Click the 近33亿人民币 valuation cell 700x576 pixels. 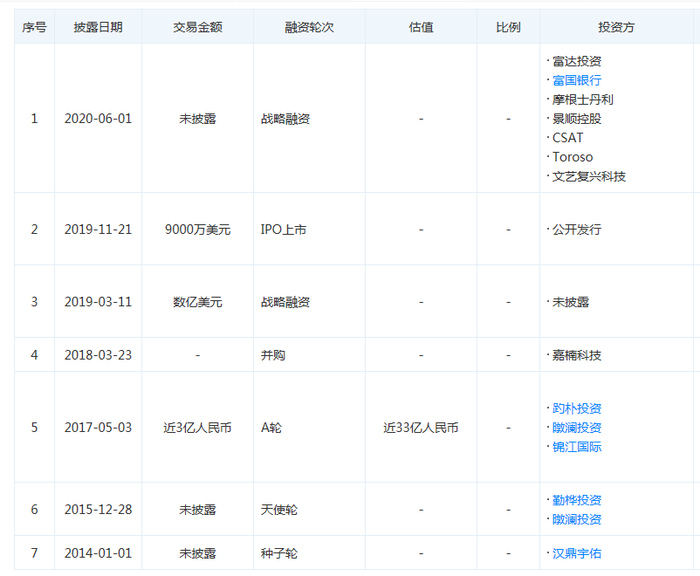(421, 428)
